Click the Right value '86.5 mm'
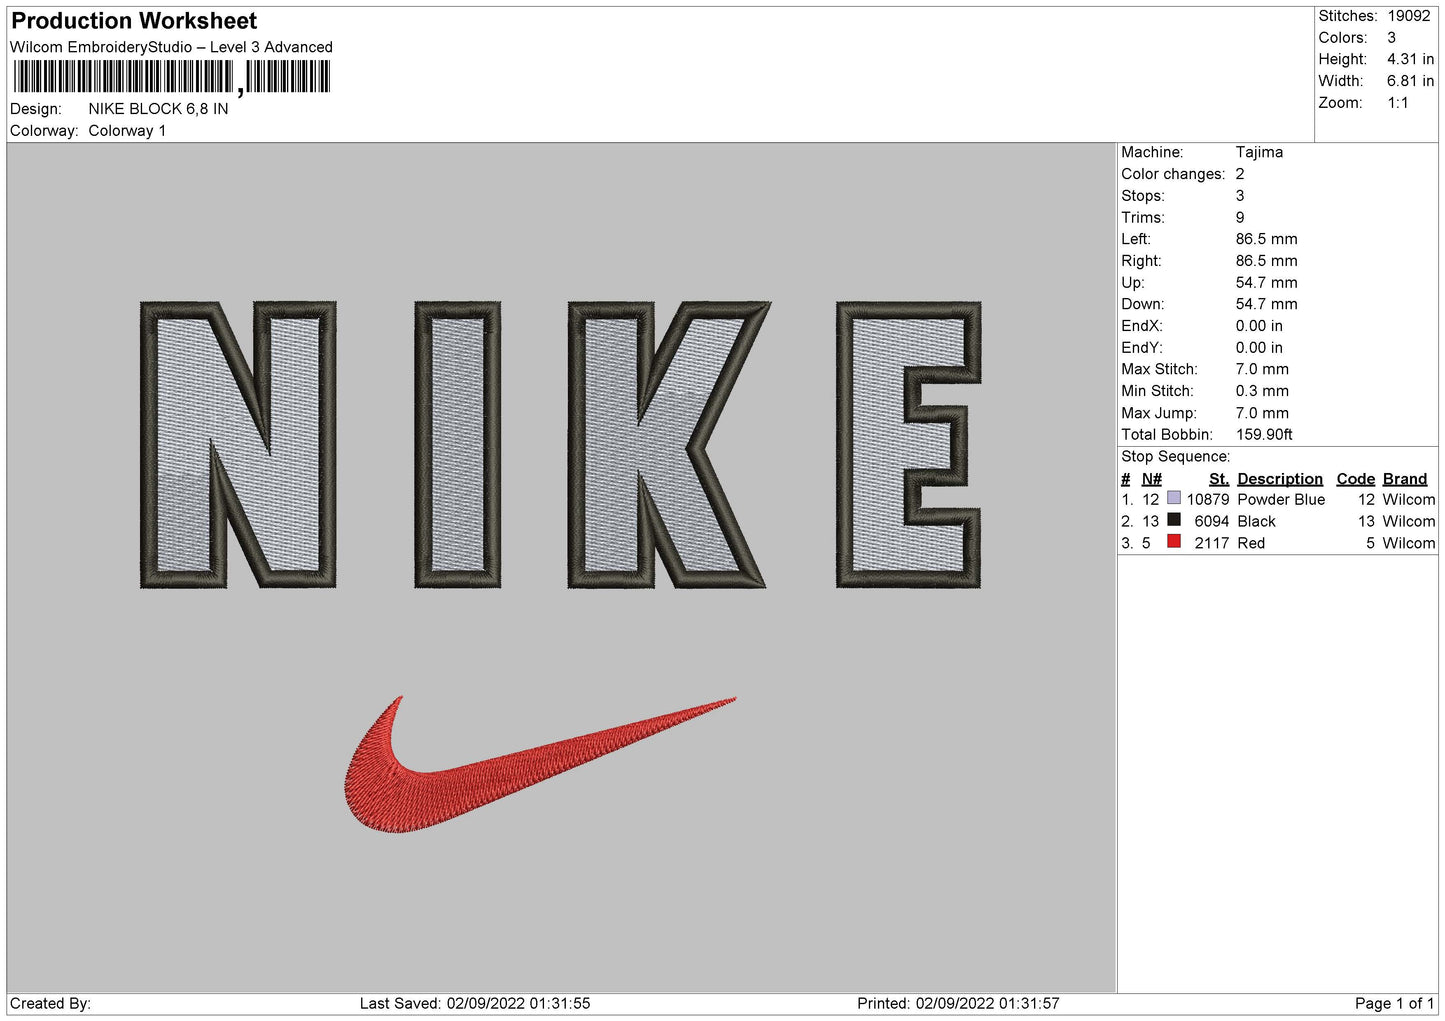The image size is (1445, 1021). point(1266,261)
